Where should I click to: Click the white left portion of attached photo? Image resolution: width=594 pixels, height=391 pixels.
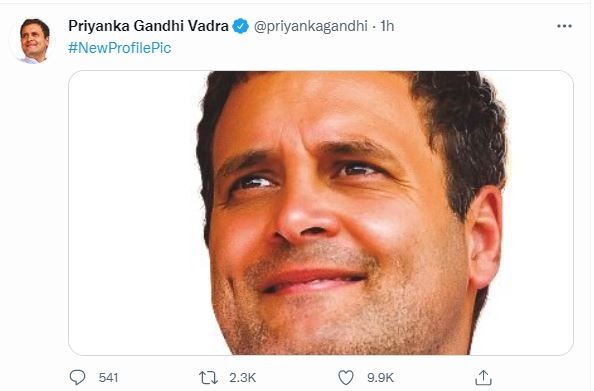point(133,213)
